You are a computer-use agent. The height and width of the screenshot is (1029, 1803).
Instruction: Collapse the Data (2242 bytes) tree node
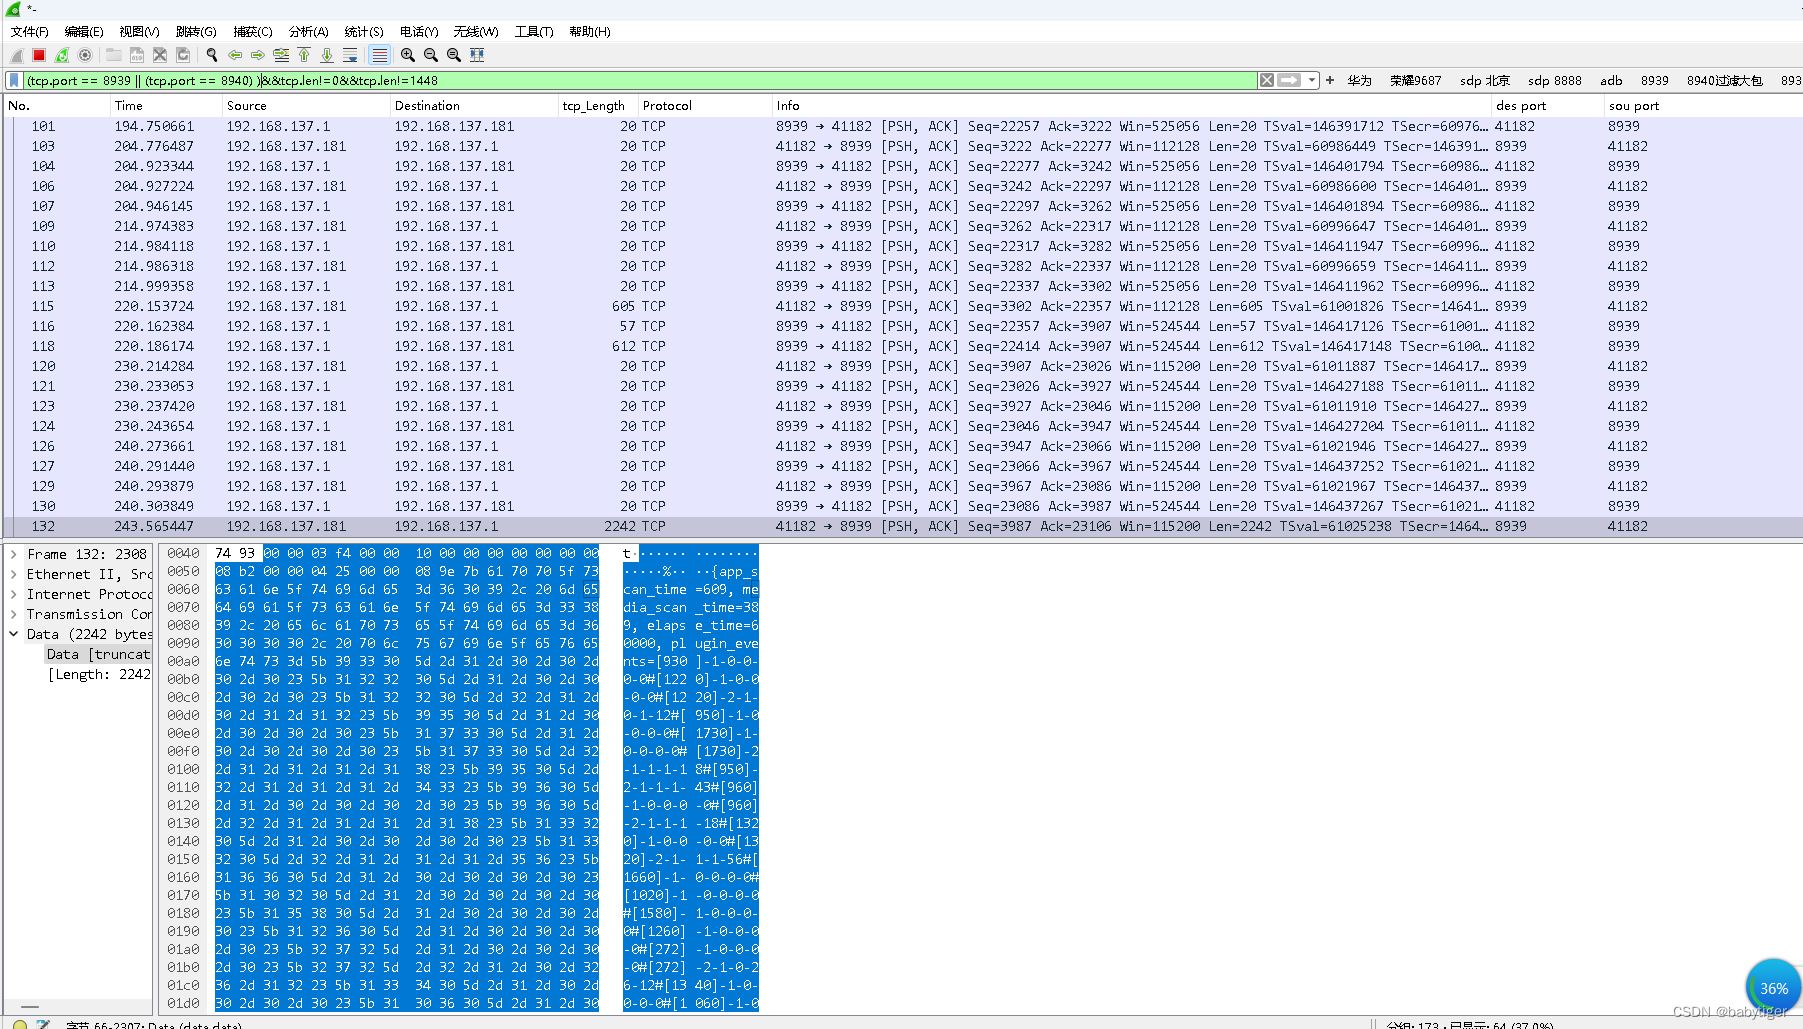click(x=13, y=634)
